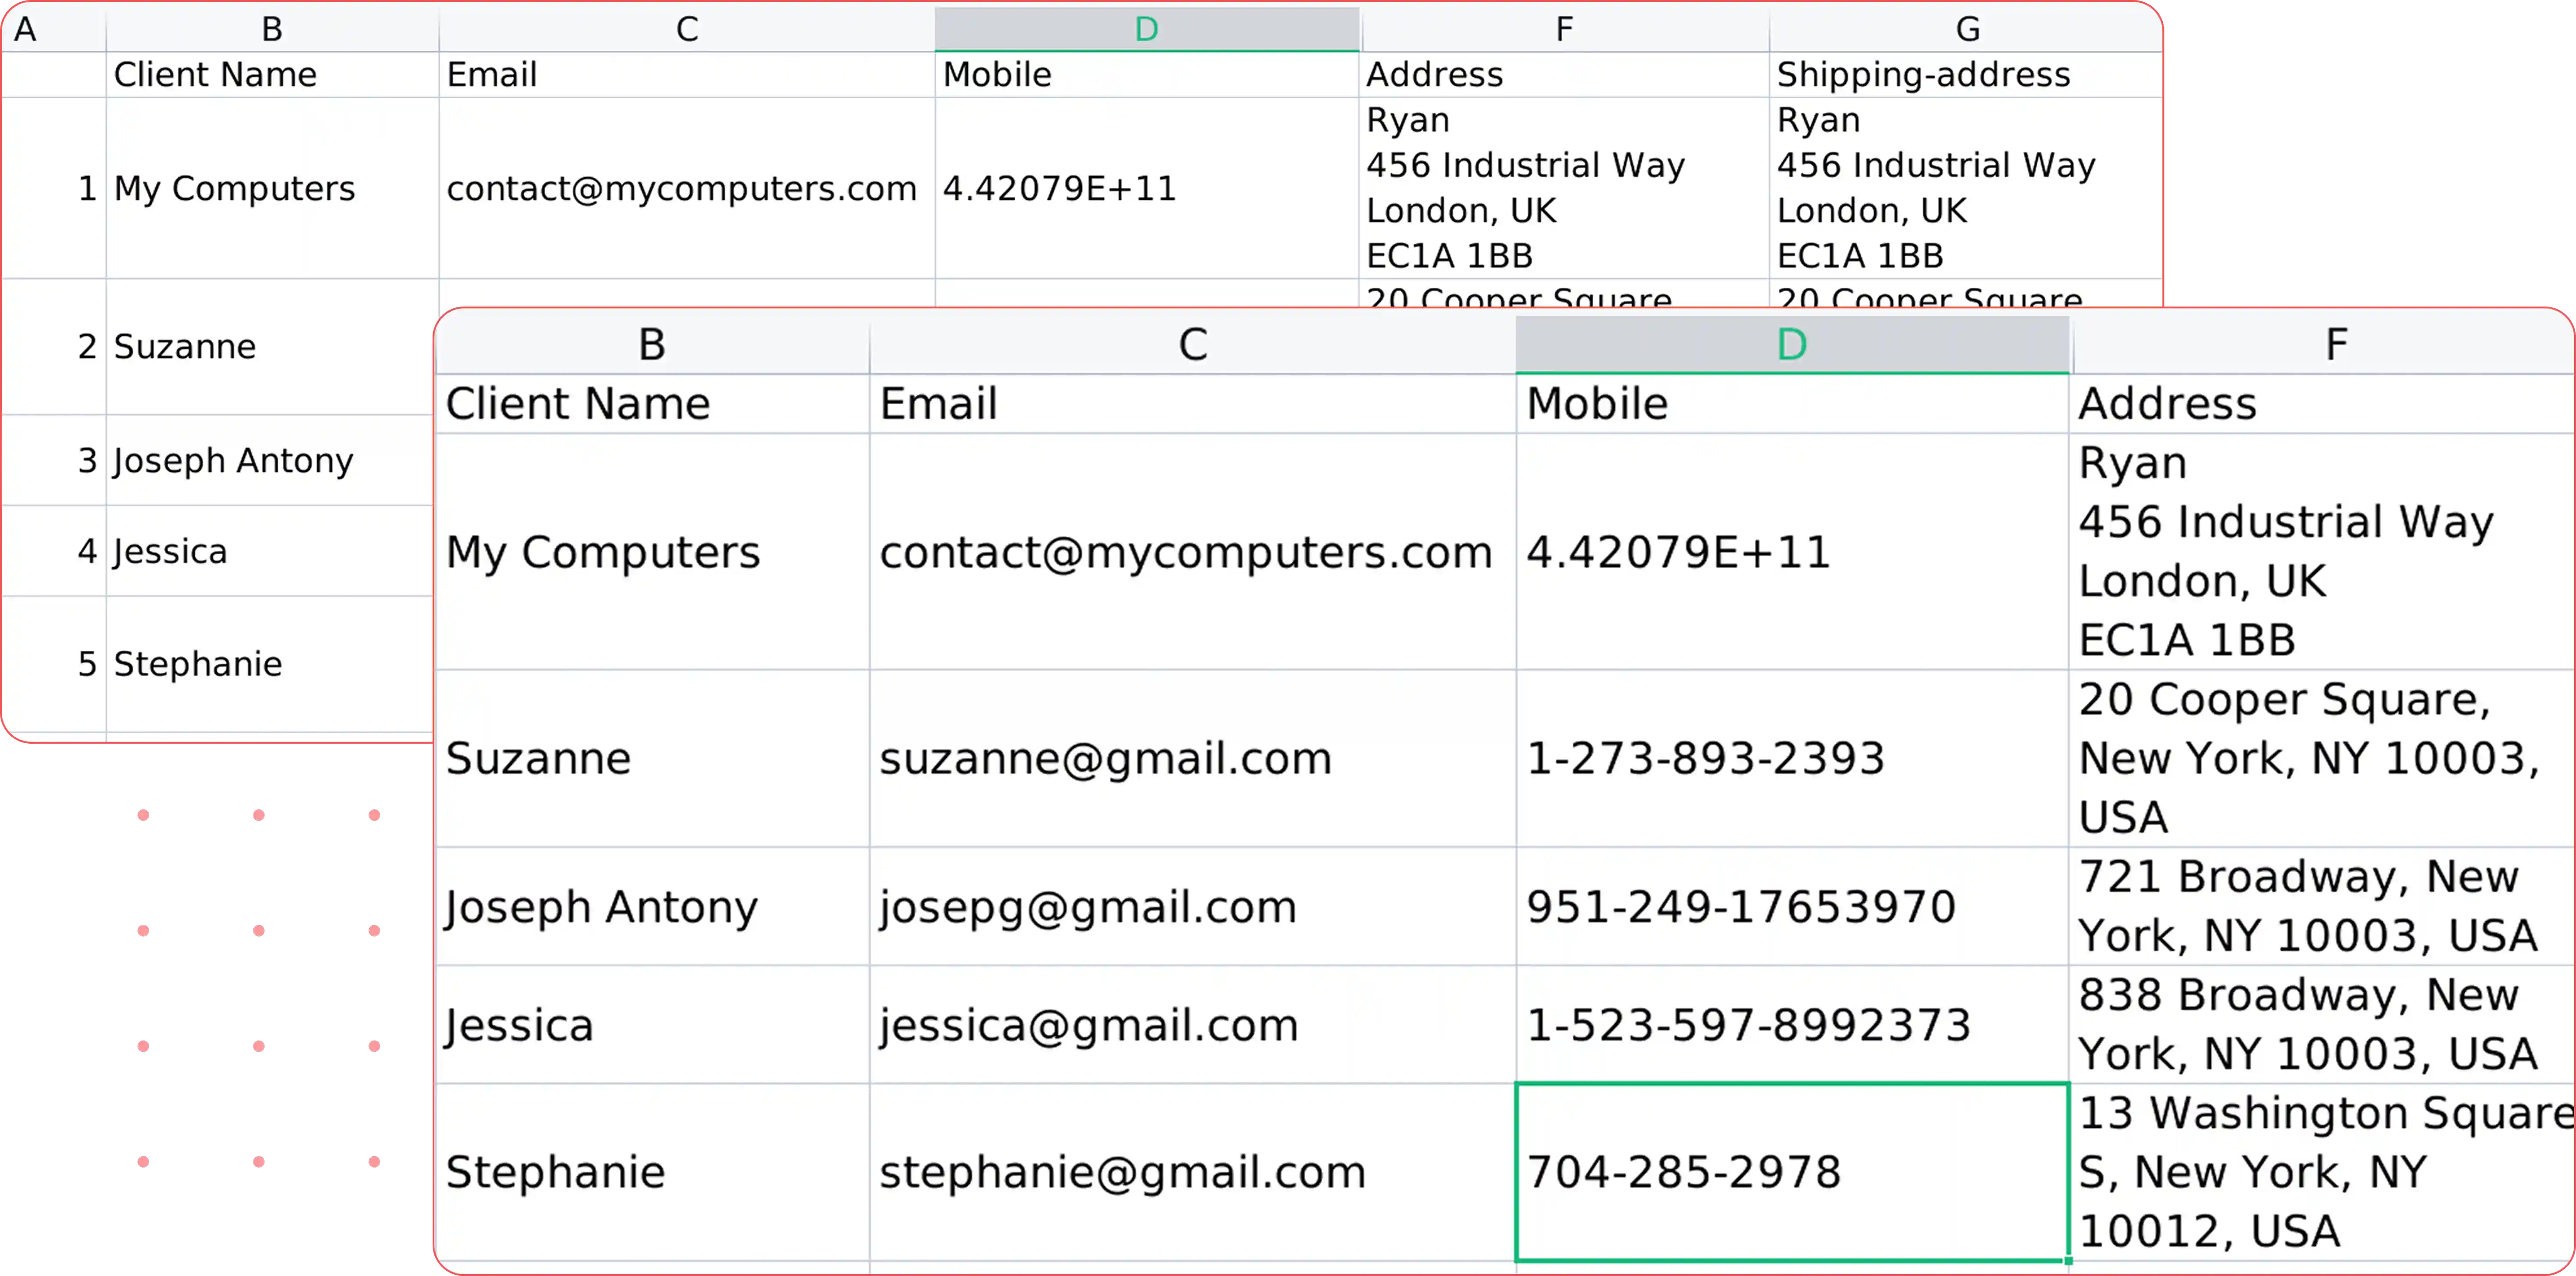Select Stephanie cell in front spreadsheet
2576x1276 pixels.
(x=652, y=1172)
